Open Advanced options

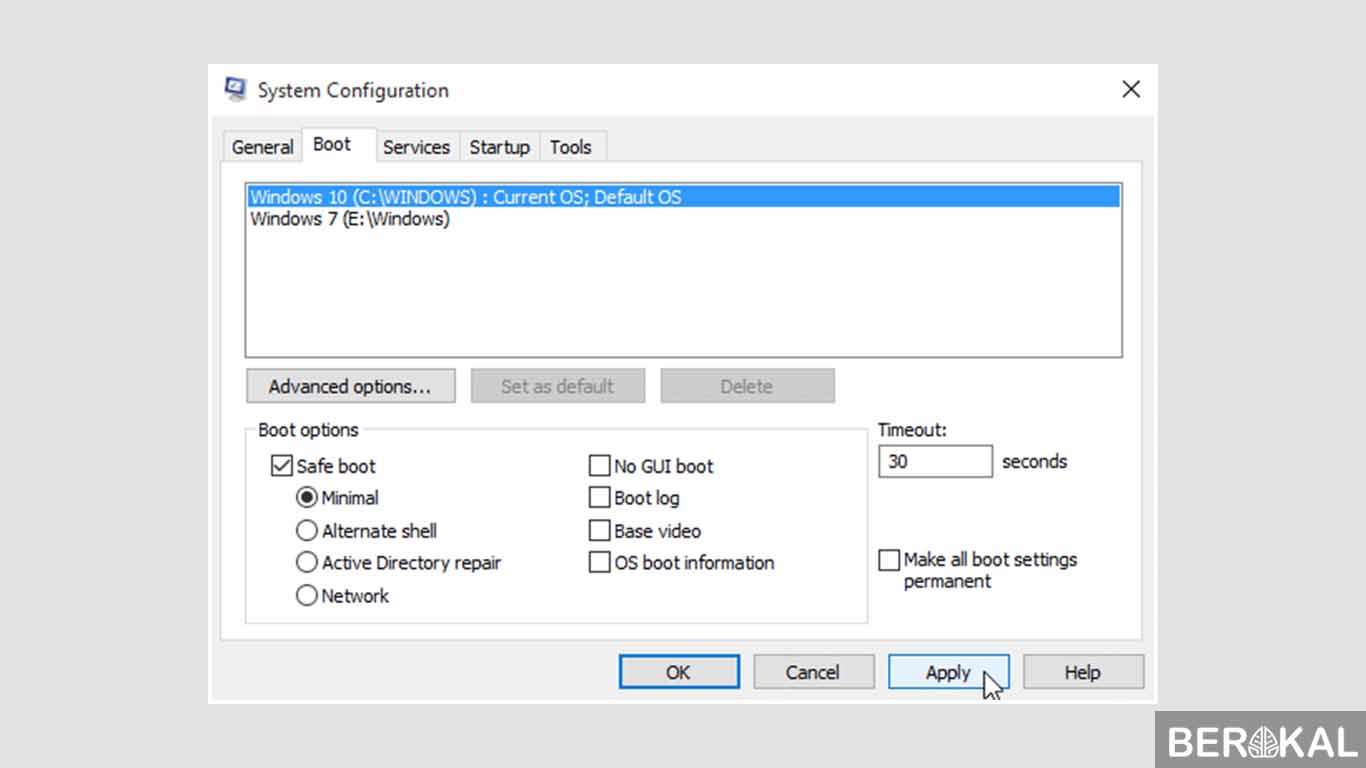pos(350,386)
